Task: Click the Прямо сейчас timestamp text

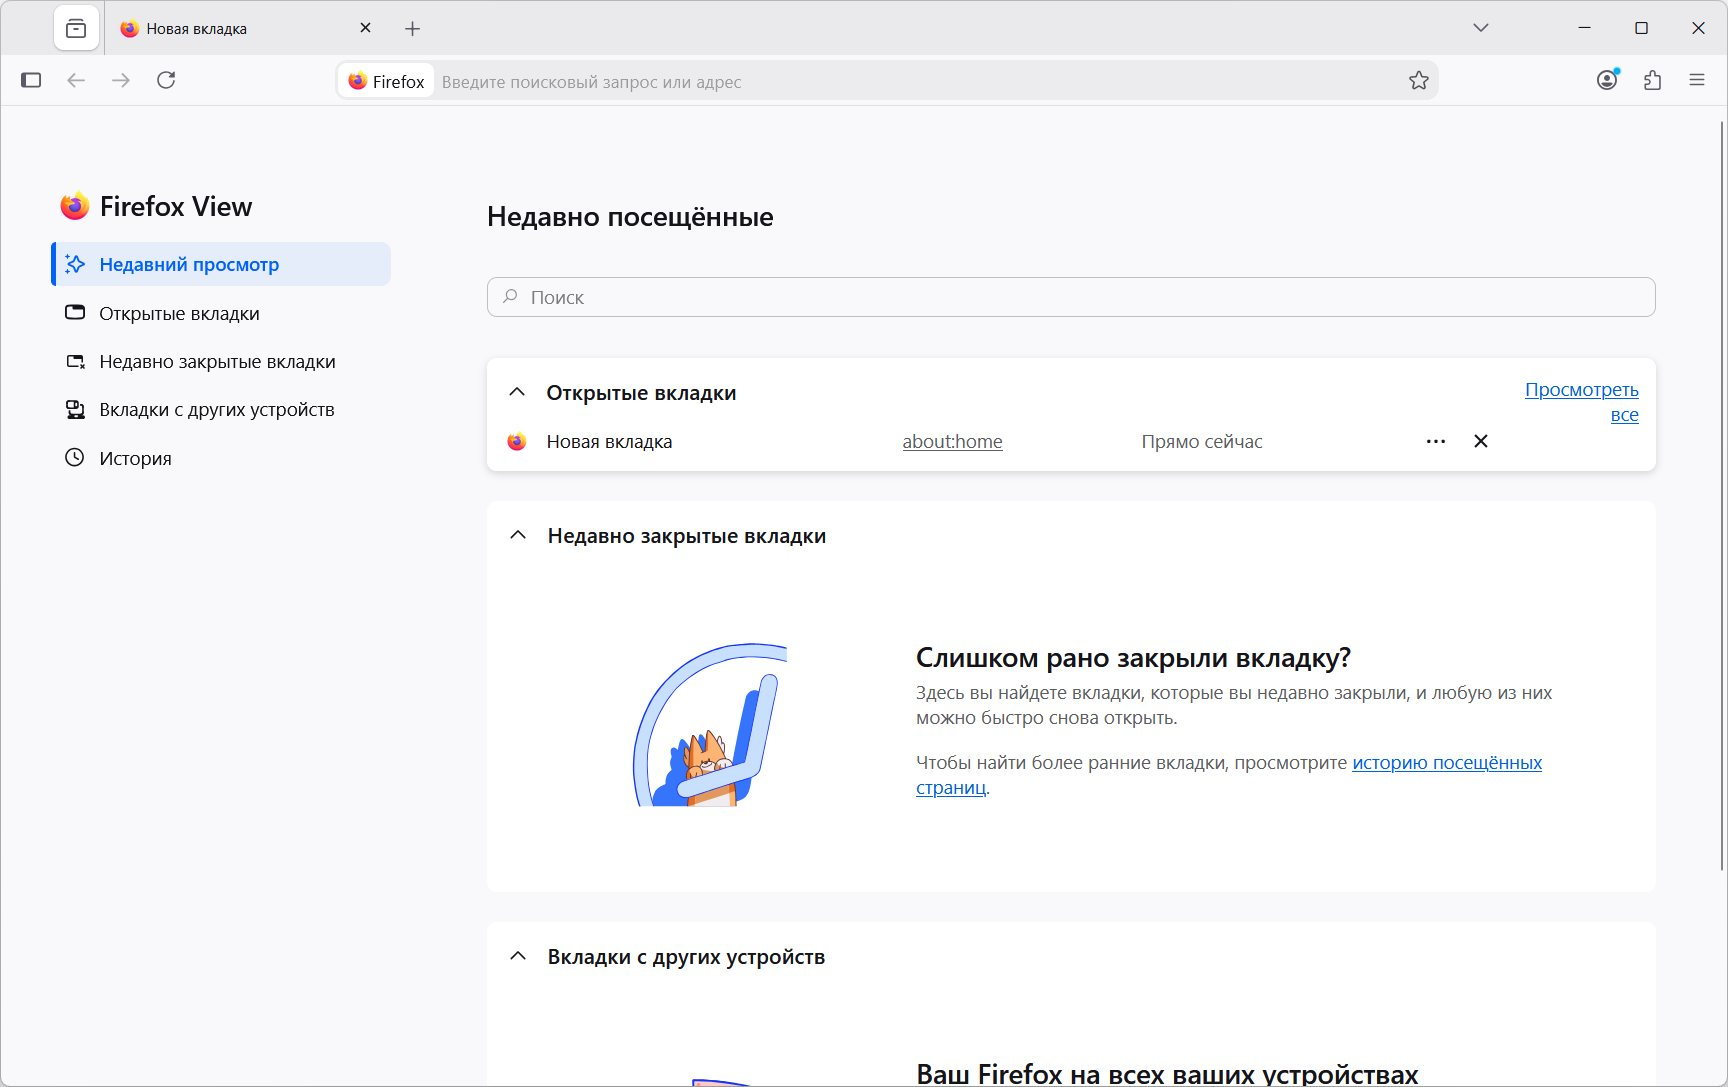Action: click(1202, 441)
